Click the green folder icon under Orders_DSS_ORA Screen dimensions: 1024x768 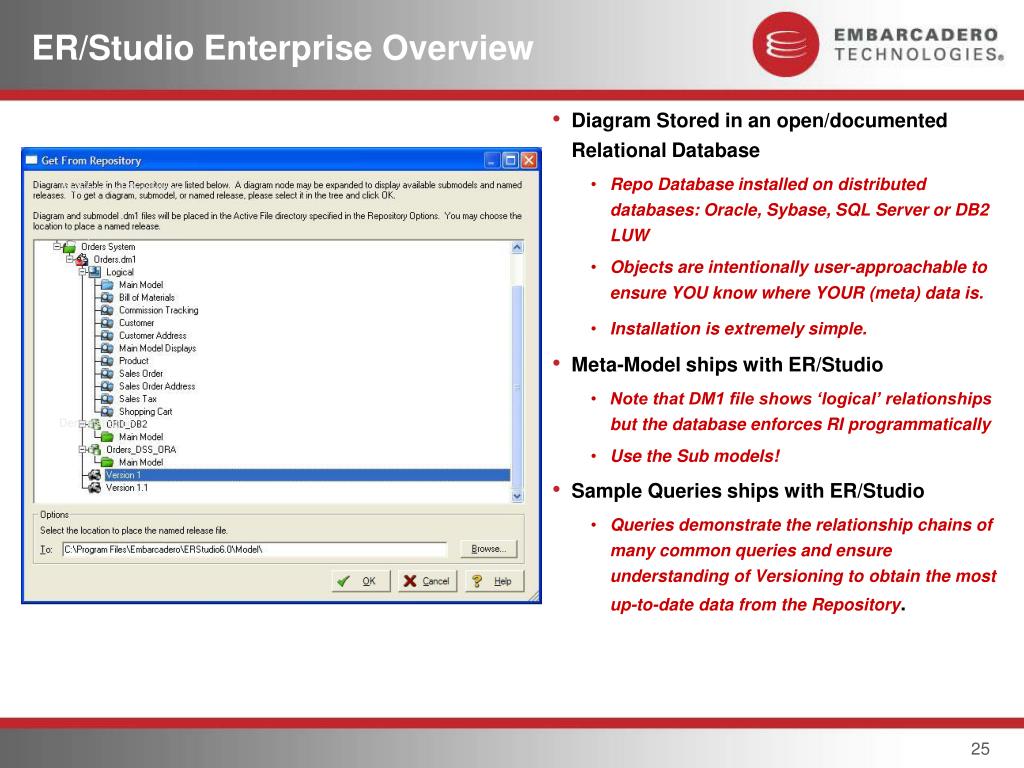[107, 462]
